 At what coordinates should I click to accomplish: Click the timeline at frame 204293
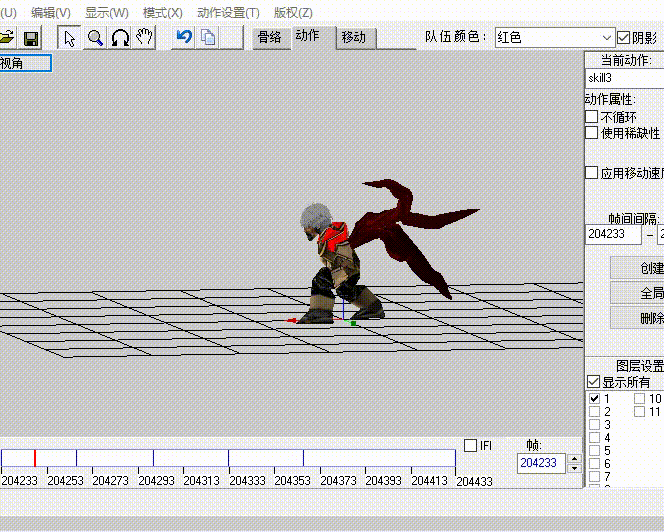(138, 458)
